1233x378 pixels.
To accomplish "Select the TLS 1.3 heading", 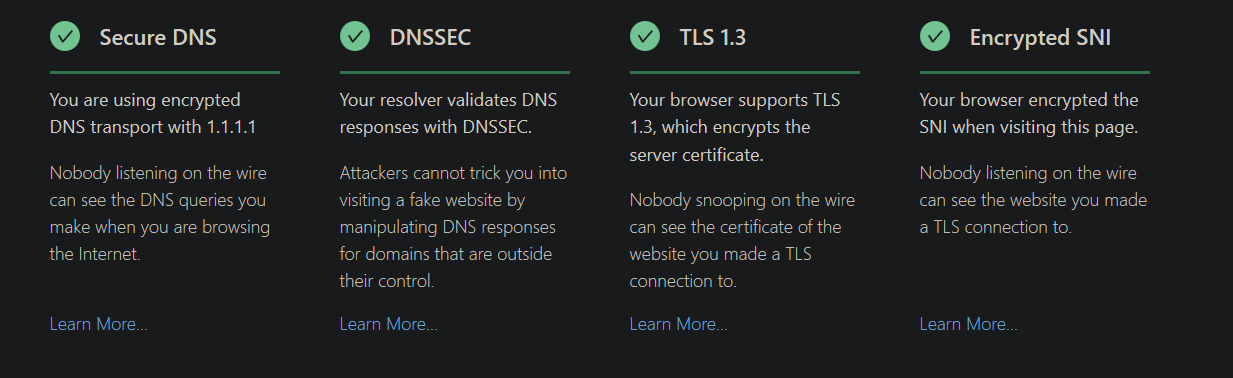I will [x=713, y=38].
